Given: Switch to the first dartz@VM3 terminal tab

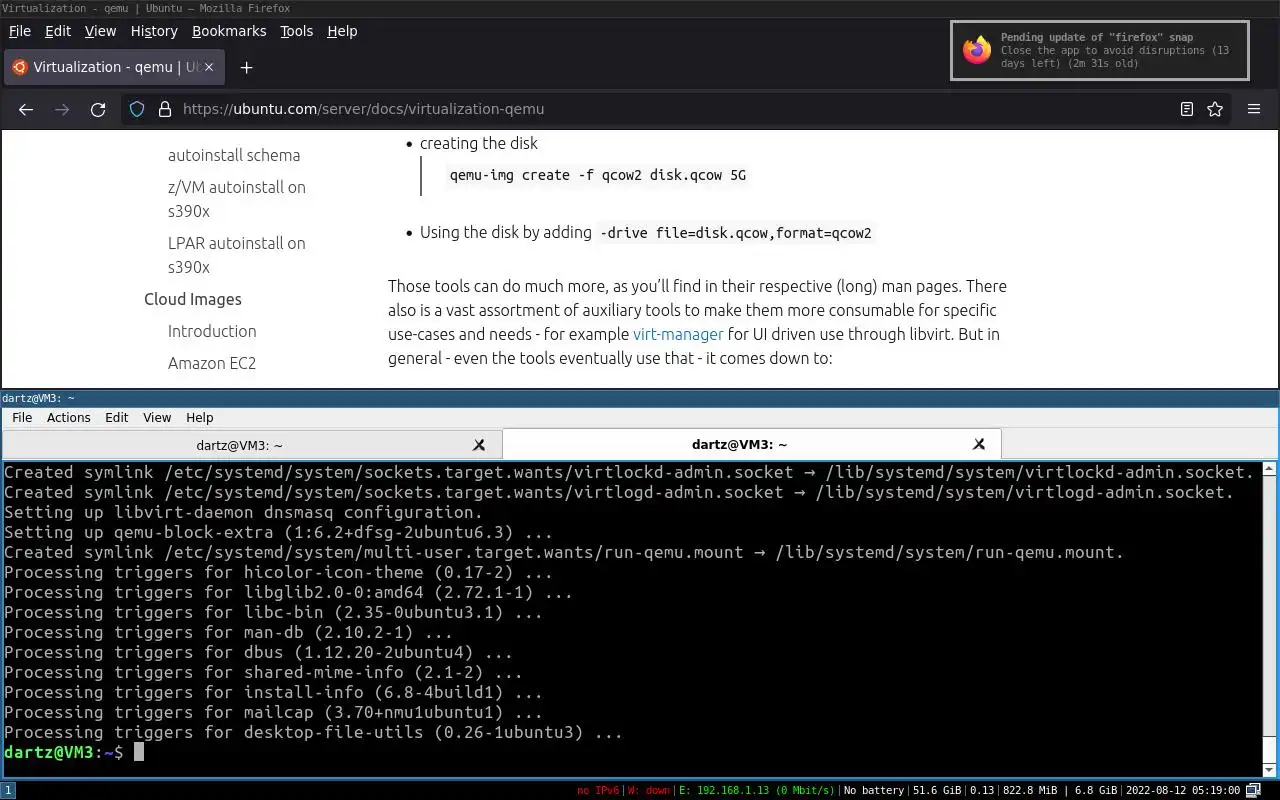Looking at the screenshot, I should coord(251,444).
